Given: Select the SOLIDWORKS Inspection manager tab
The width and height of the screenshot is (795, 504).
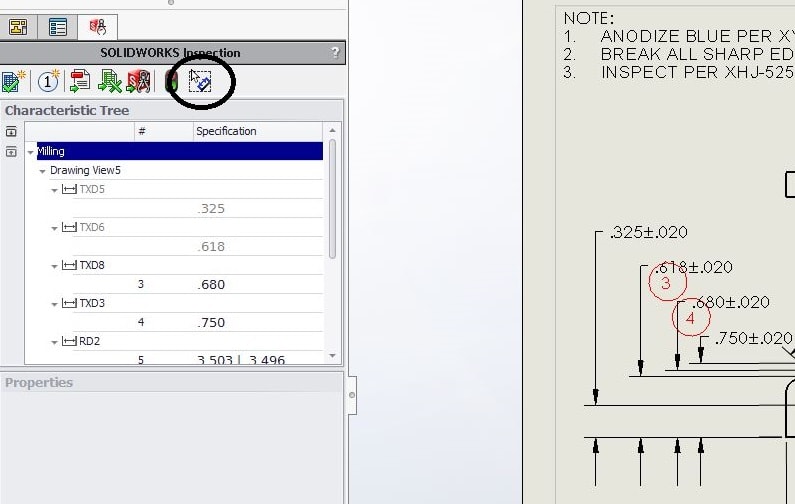Looking at the screenshot, I should pyautogui.click(x=97, y=27).
